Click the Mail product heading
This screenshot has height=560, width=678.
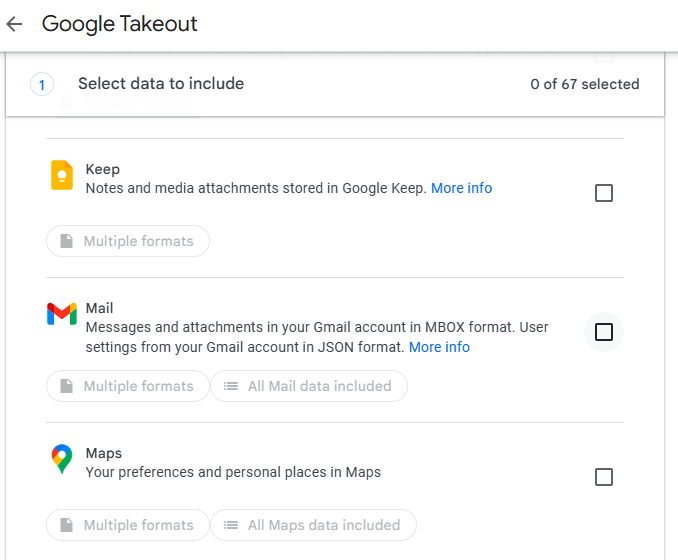[100, 309]
